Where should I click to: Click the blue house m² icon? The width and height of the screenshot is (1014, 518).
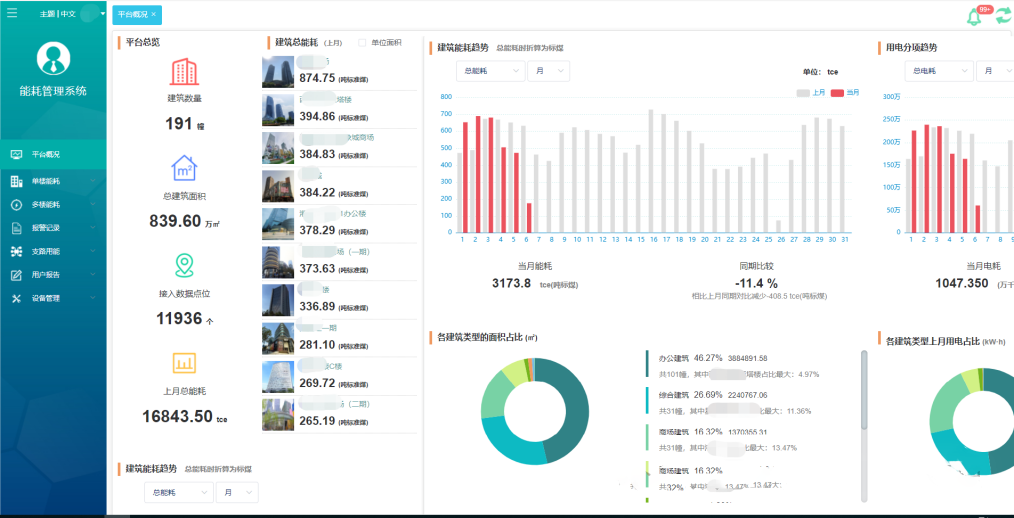184,167
